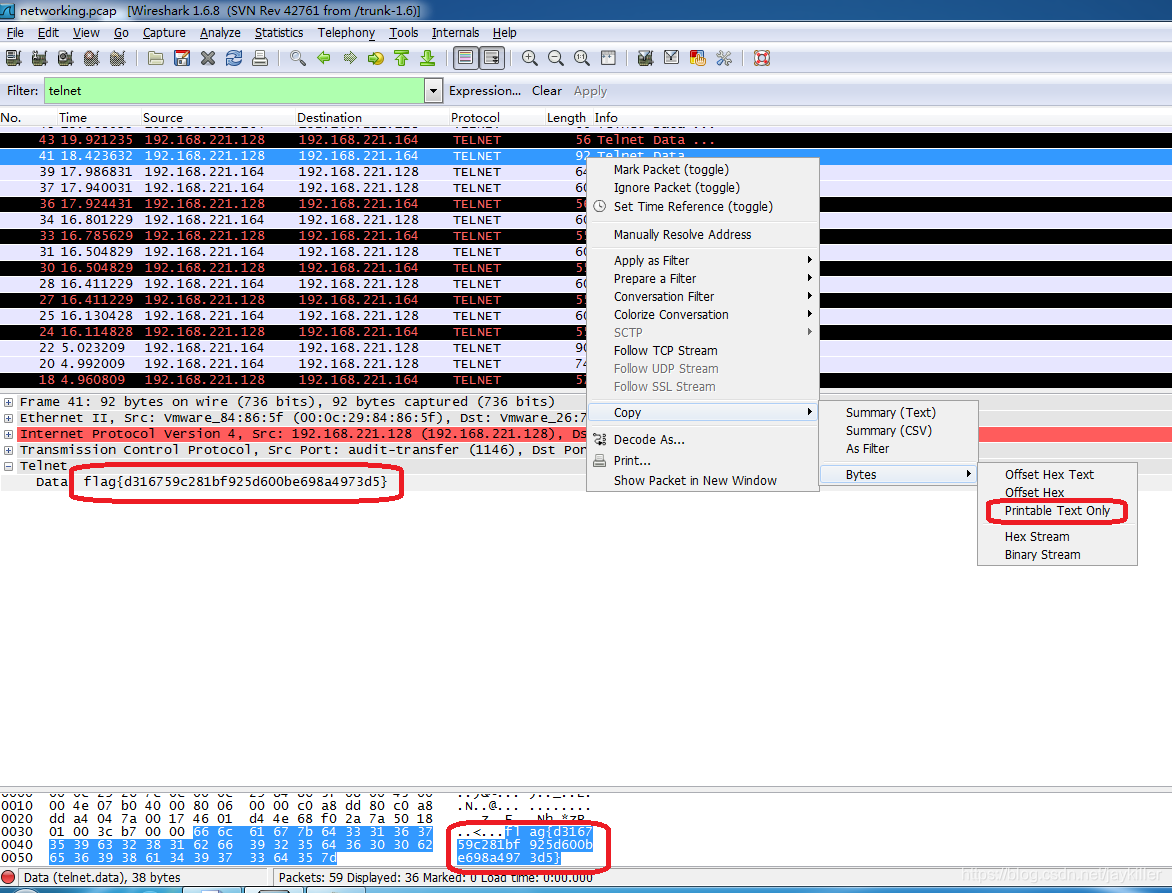1172x893 pixels.
Task: Open the Capture Options dialog
Action: tap(38, 57)
